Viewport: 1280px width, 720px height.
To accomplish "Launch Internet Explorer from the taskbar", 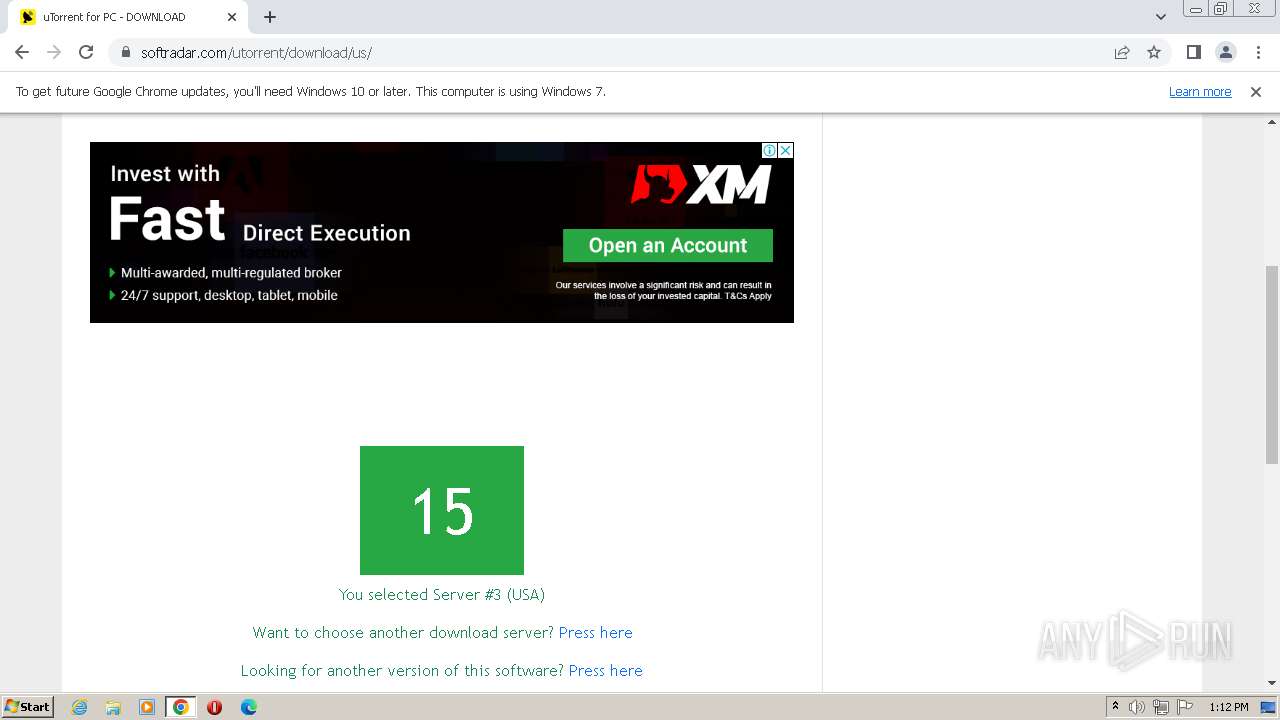I will 79,707.
